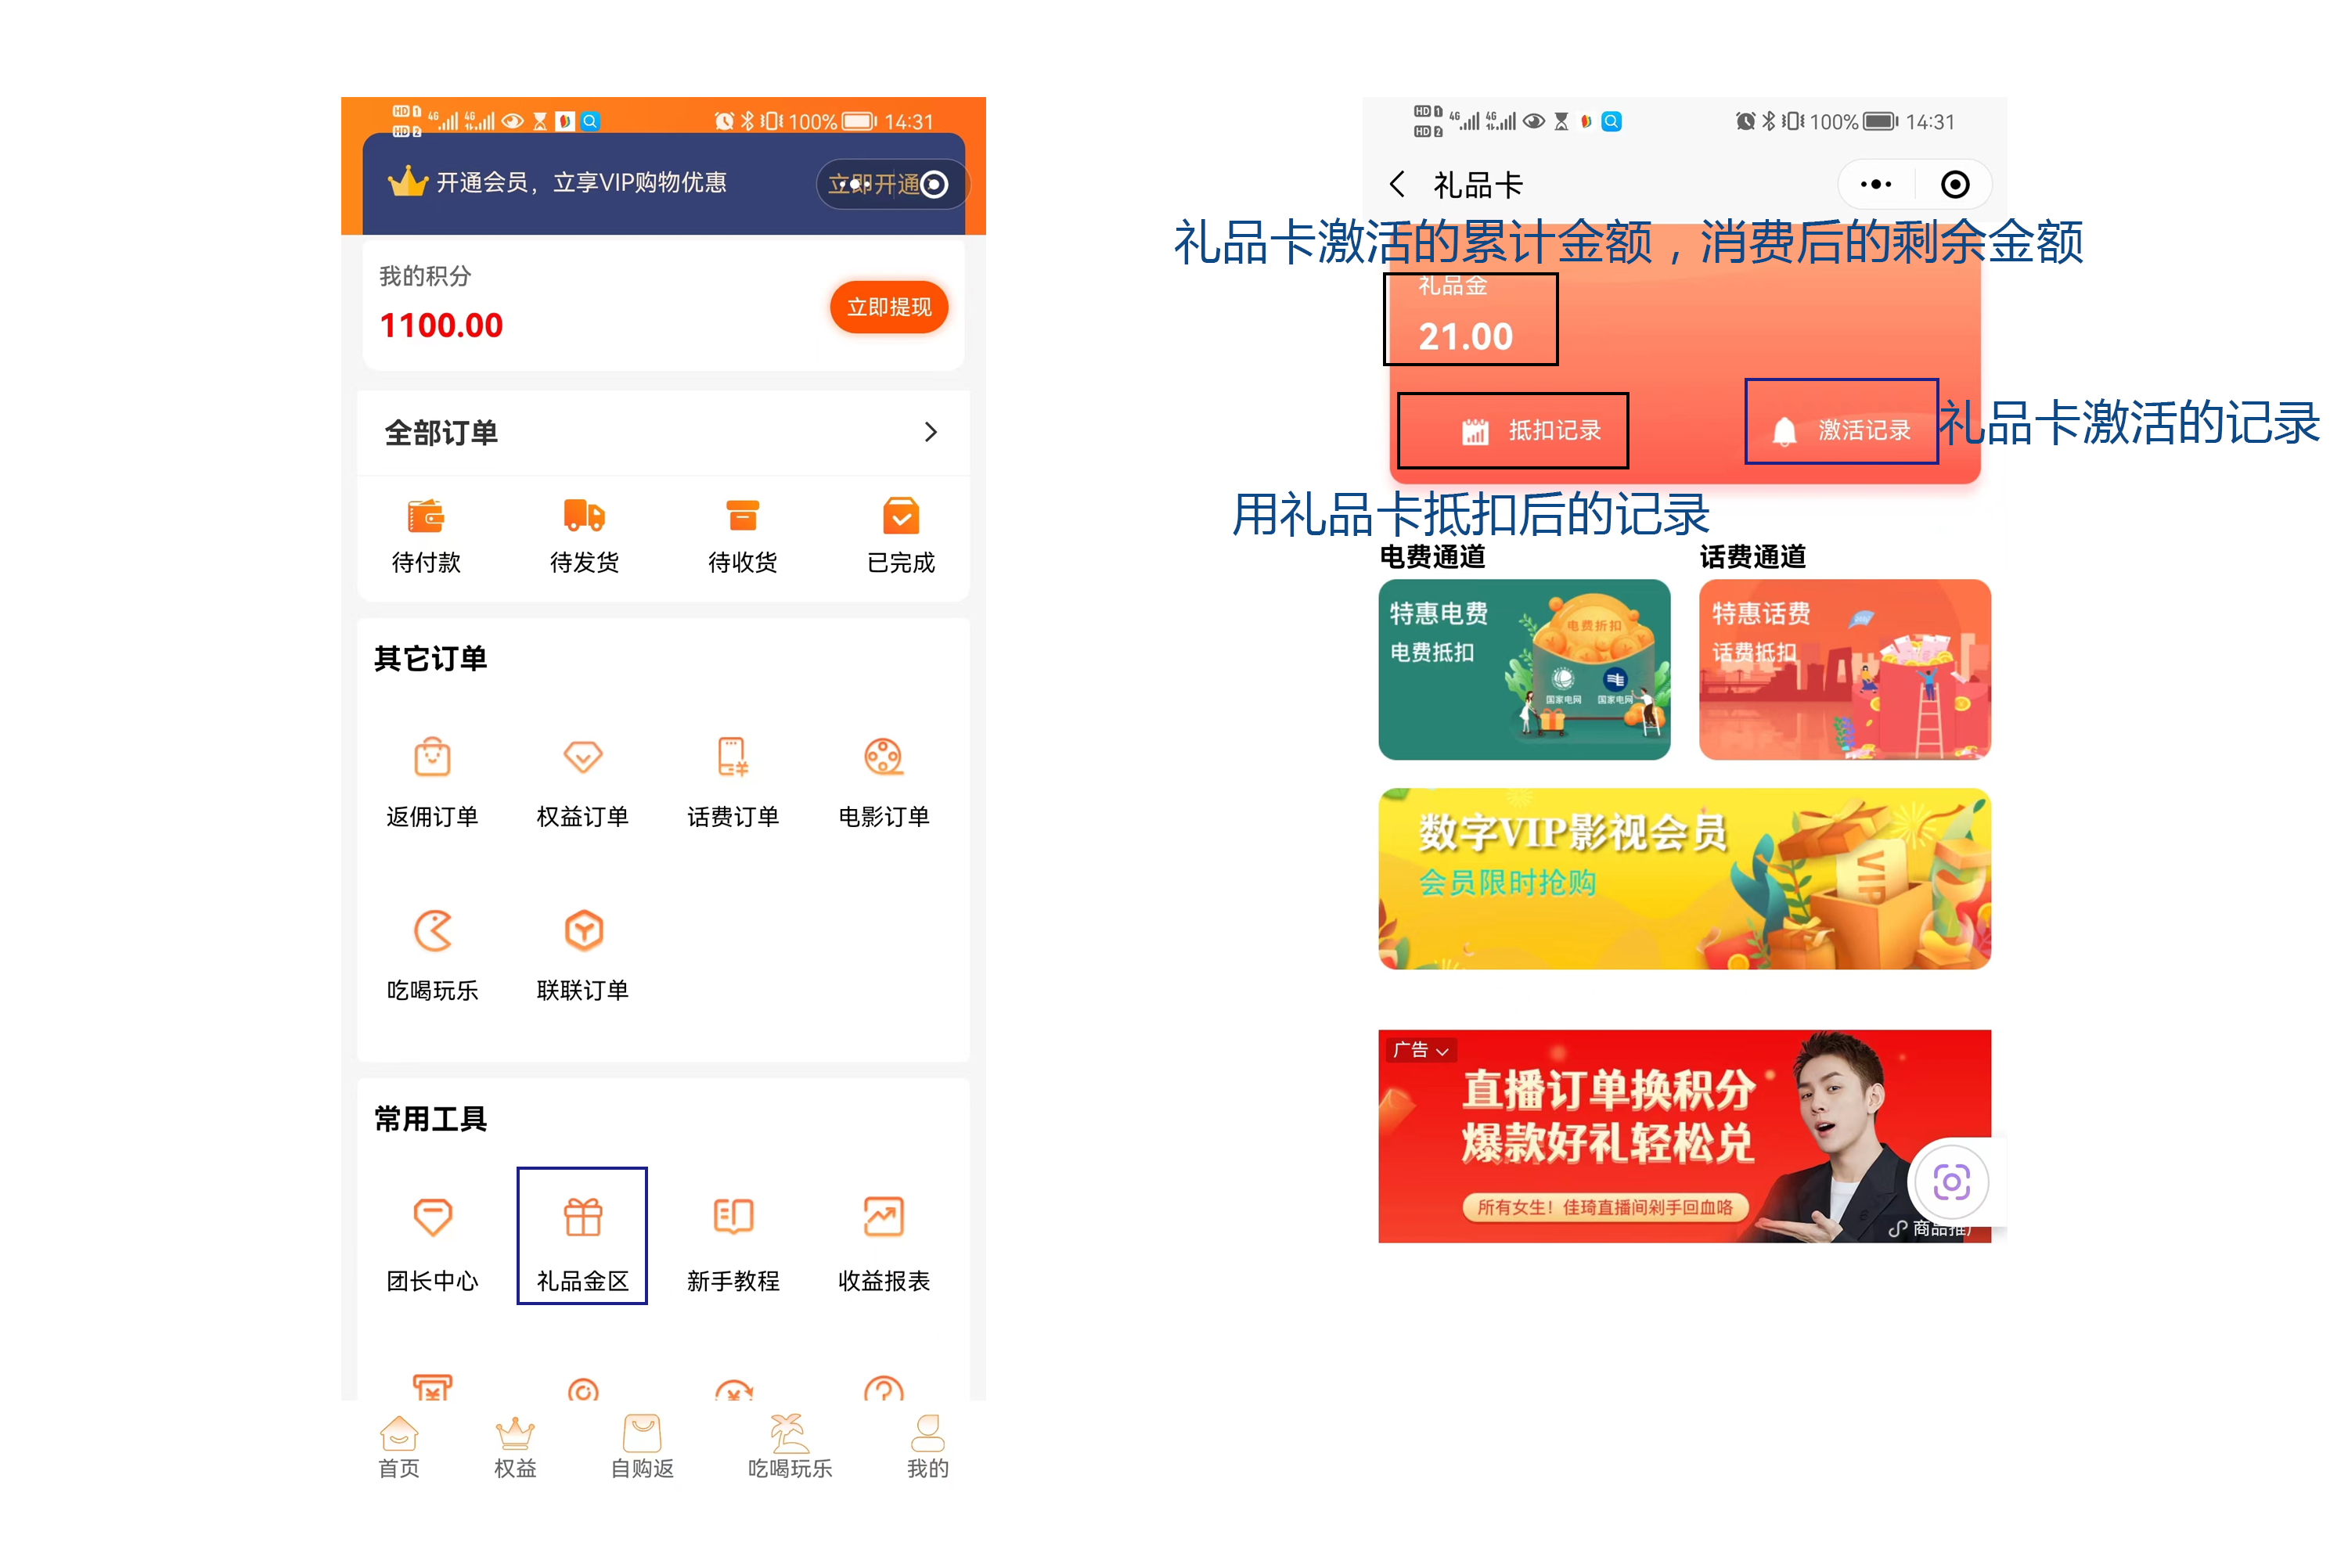
Task: Open 吃喝玩乐 order icon in 其它订单
Action: point(432,931)
